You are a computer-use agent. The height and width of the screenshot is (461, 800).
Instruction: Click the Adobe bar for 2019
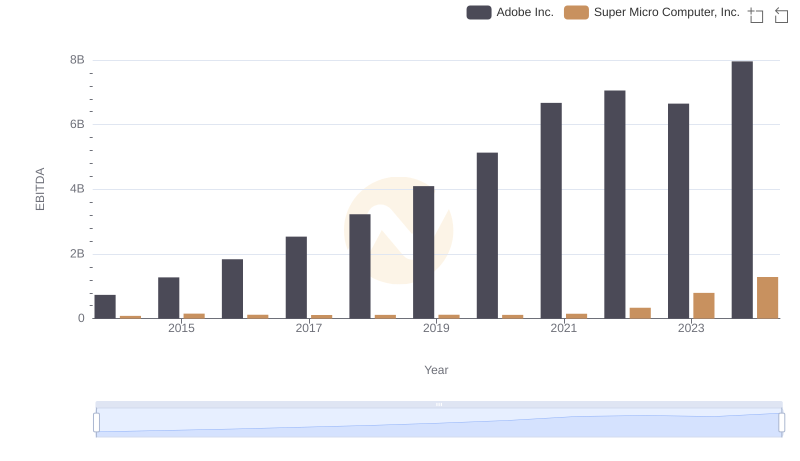pyautogui.click(x=423, y=252)
